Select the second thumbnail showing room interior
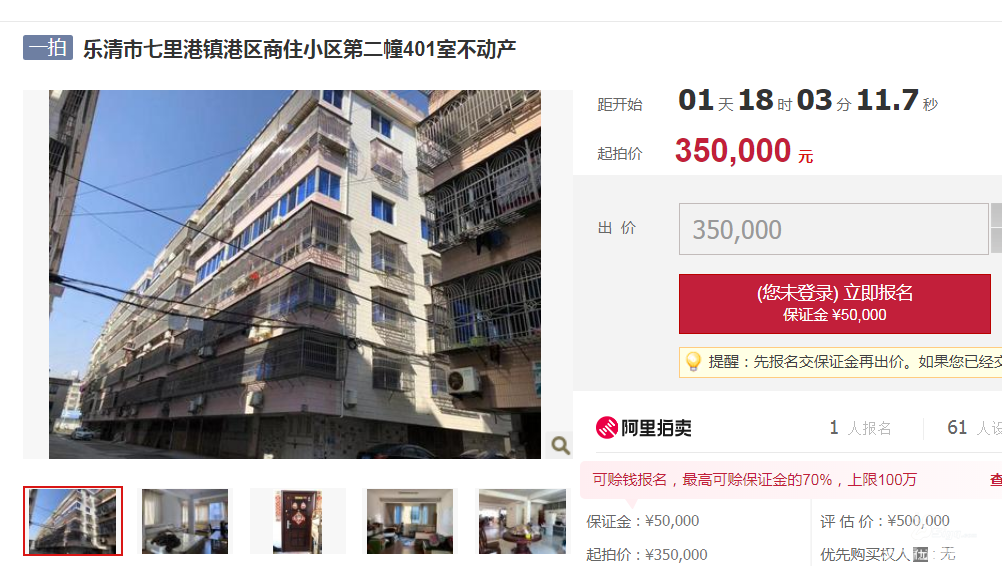 coord(185,521)
